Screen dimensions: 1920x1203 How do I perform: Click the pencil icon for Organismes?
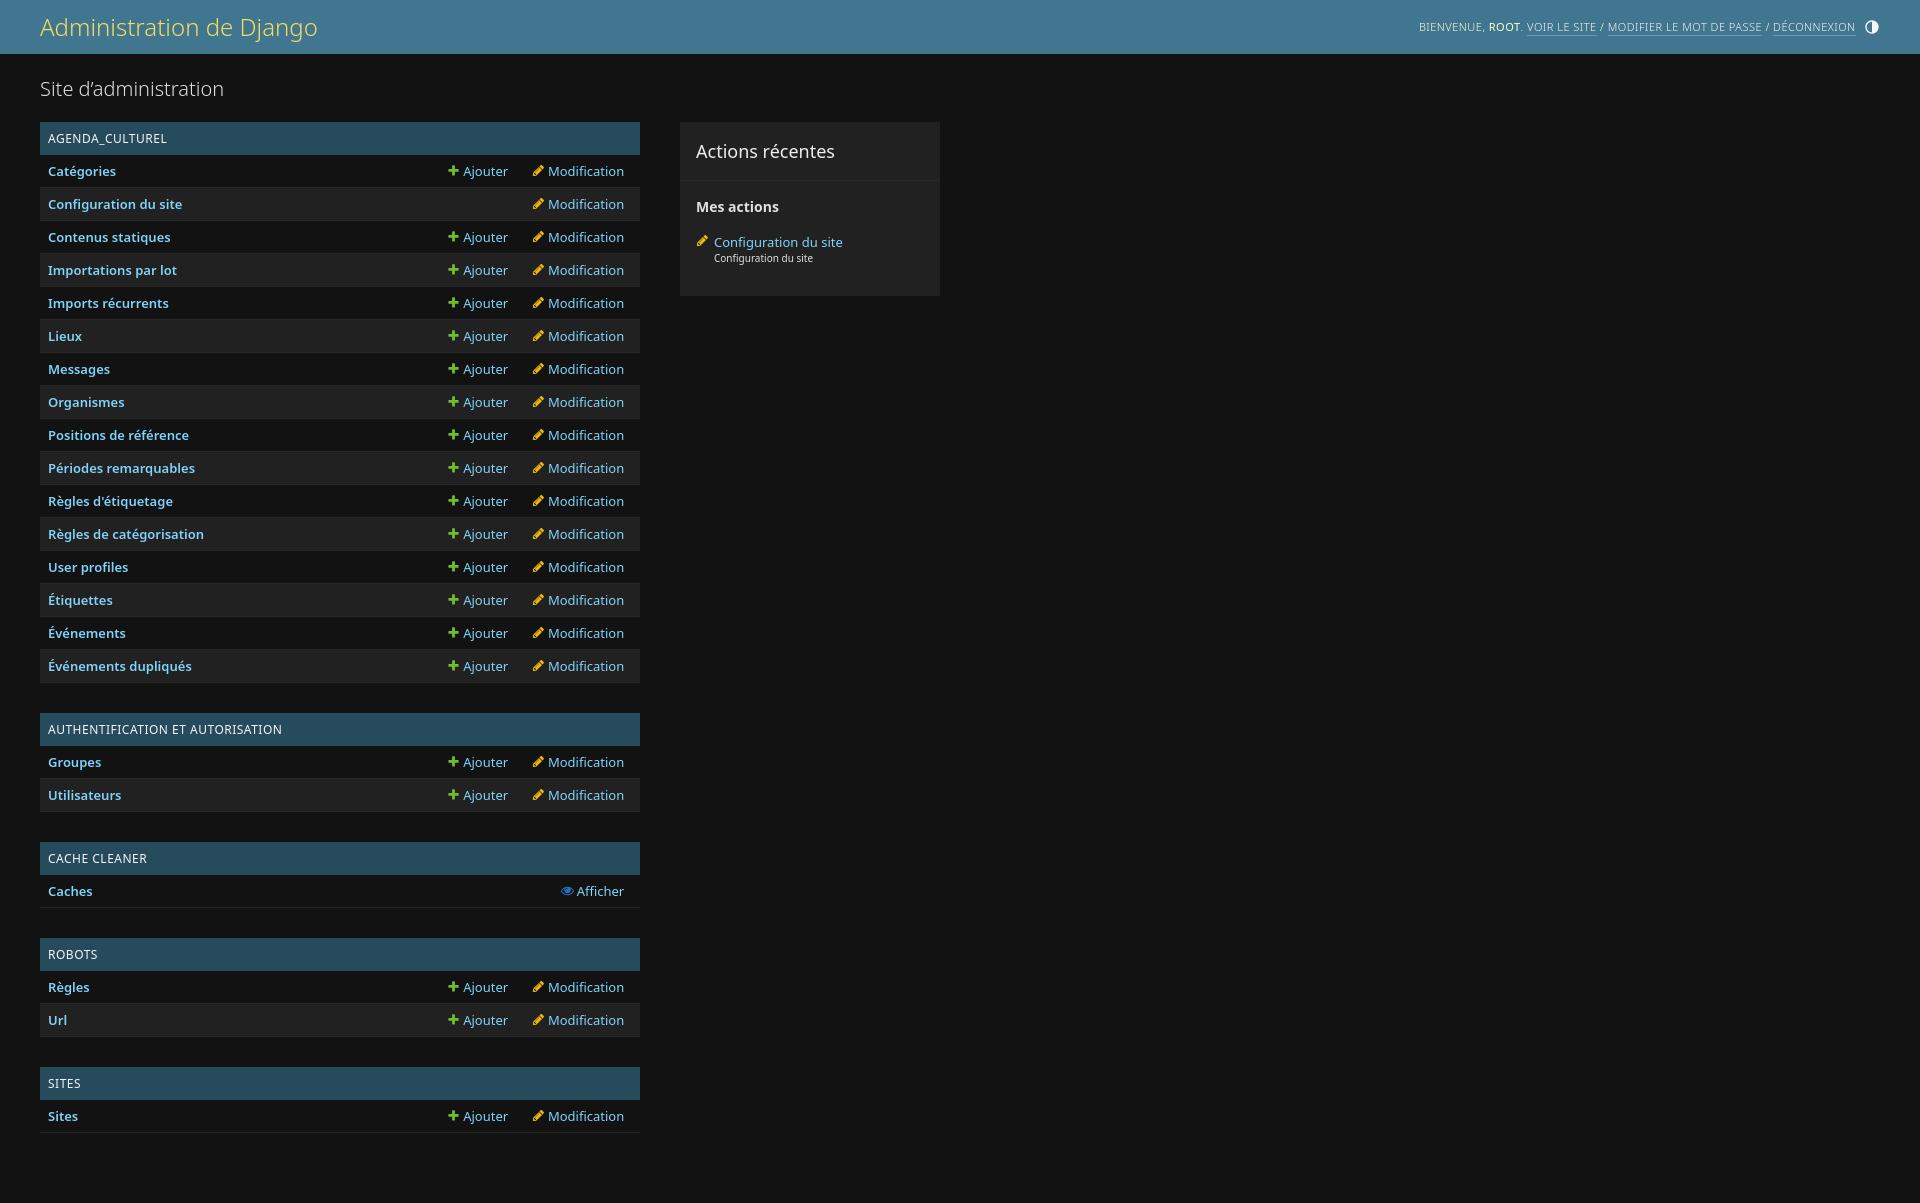tap(538, 402)
